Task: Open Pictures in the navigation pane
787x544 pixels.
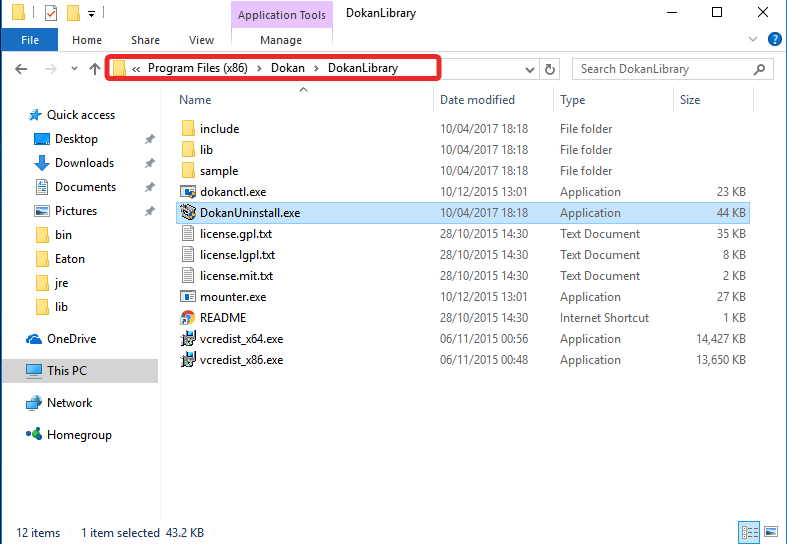Action: coord(76,211)
